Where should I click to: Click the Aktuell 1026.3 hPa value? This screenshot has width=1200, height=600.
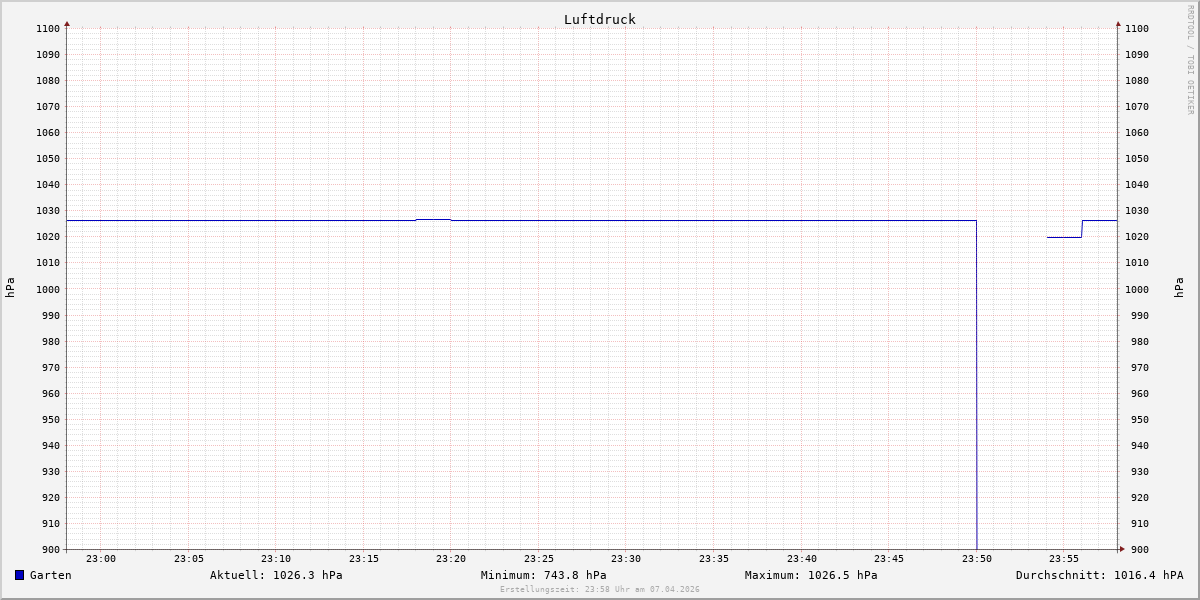[x=276, y=575]
